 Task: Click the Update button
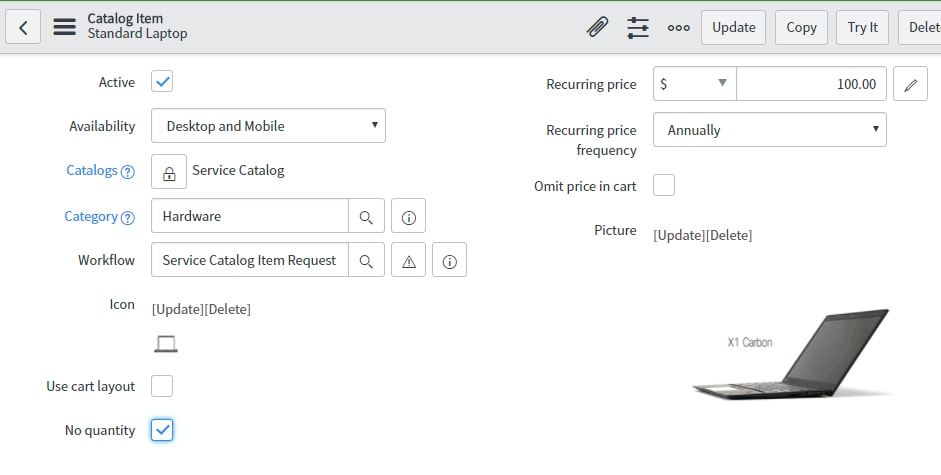[x=733, y=28]
